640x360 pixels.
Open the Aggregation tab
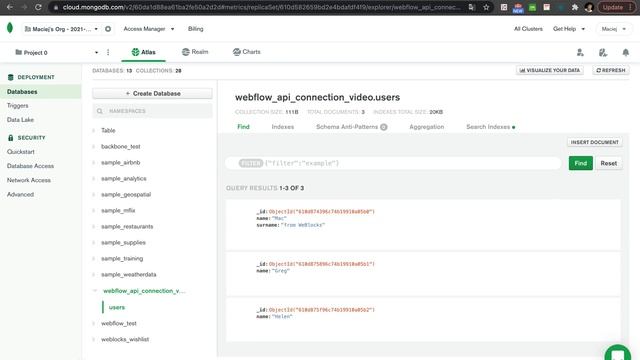427,127
